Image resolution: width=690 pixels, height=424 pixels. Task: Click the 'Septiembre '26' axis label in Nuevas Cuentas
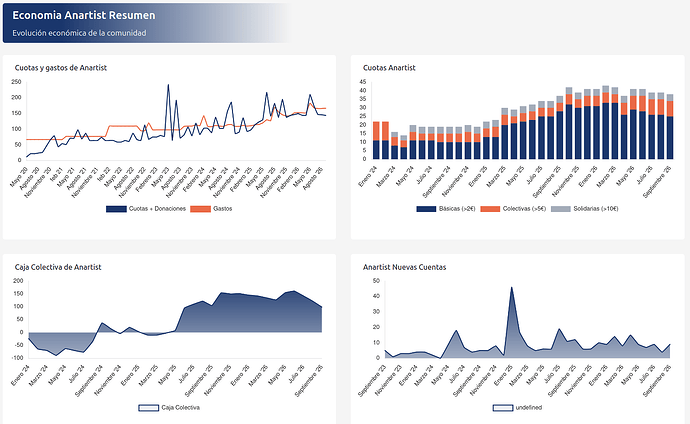[657, 381]
